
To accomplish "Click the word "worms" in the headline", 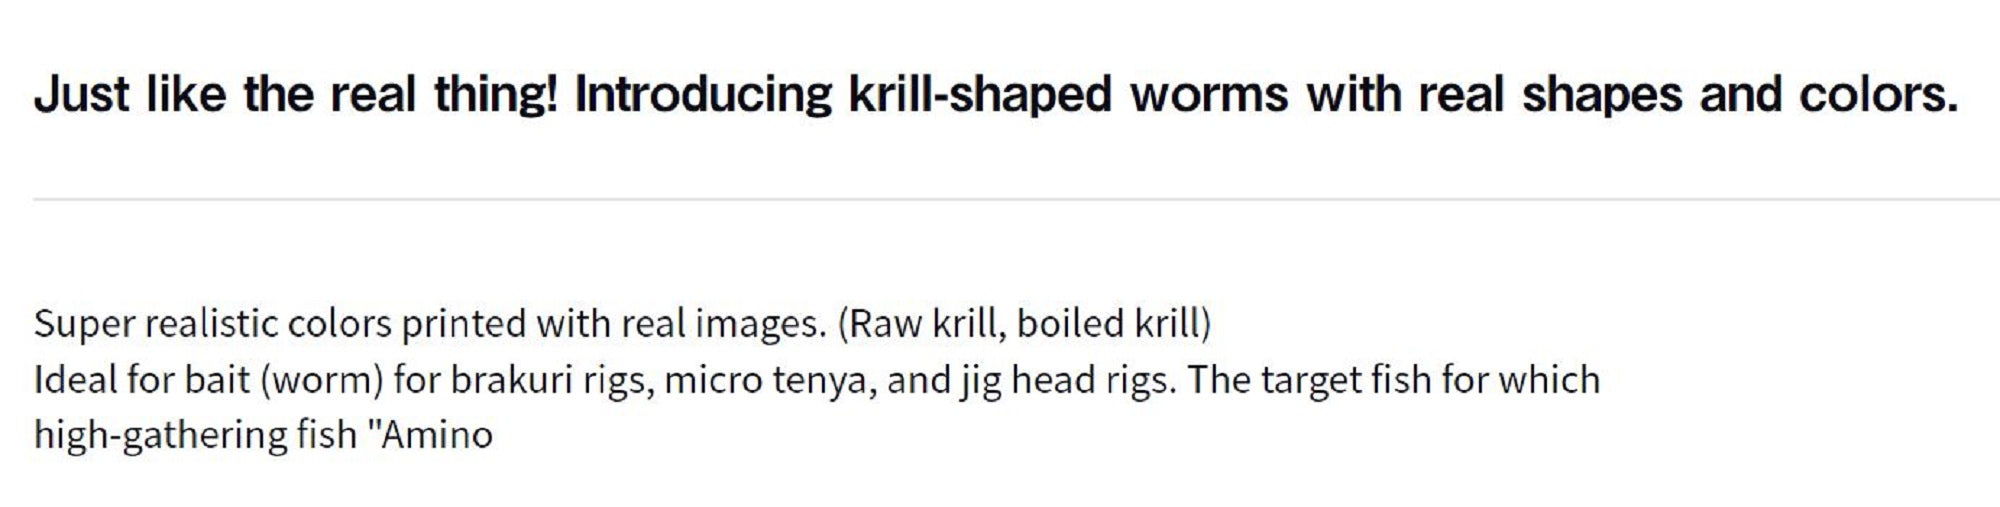I will coord(1209,95).
